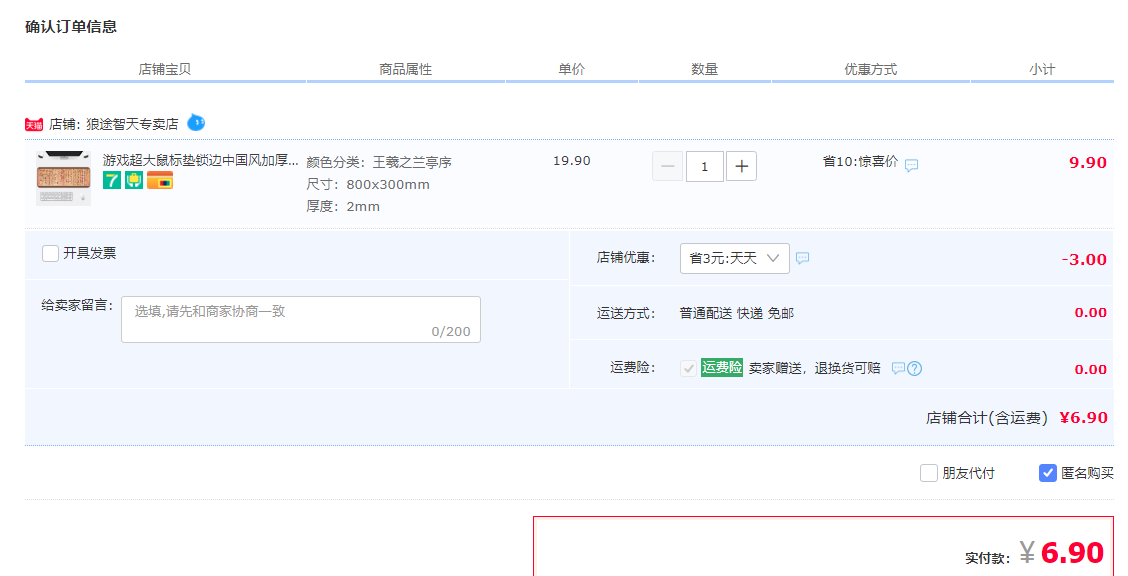Click the 厚度: 2mm attribute
Image resolution: width=1128 pixels, height=576 pixels.
pyautogui.click(x=342, y=206)
